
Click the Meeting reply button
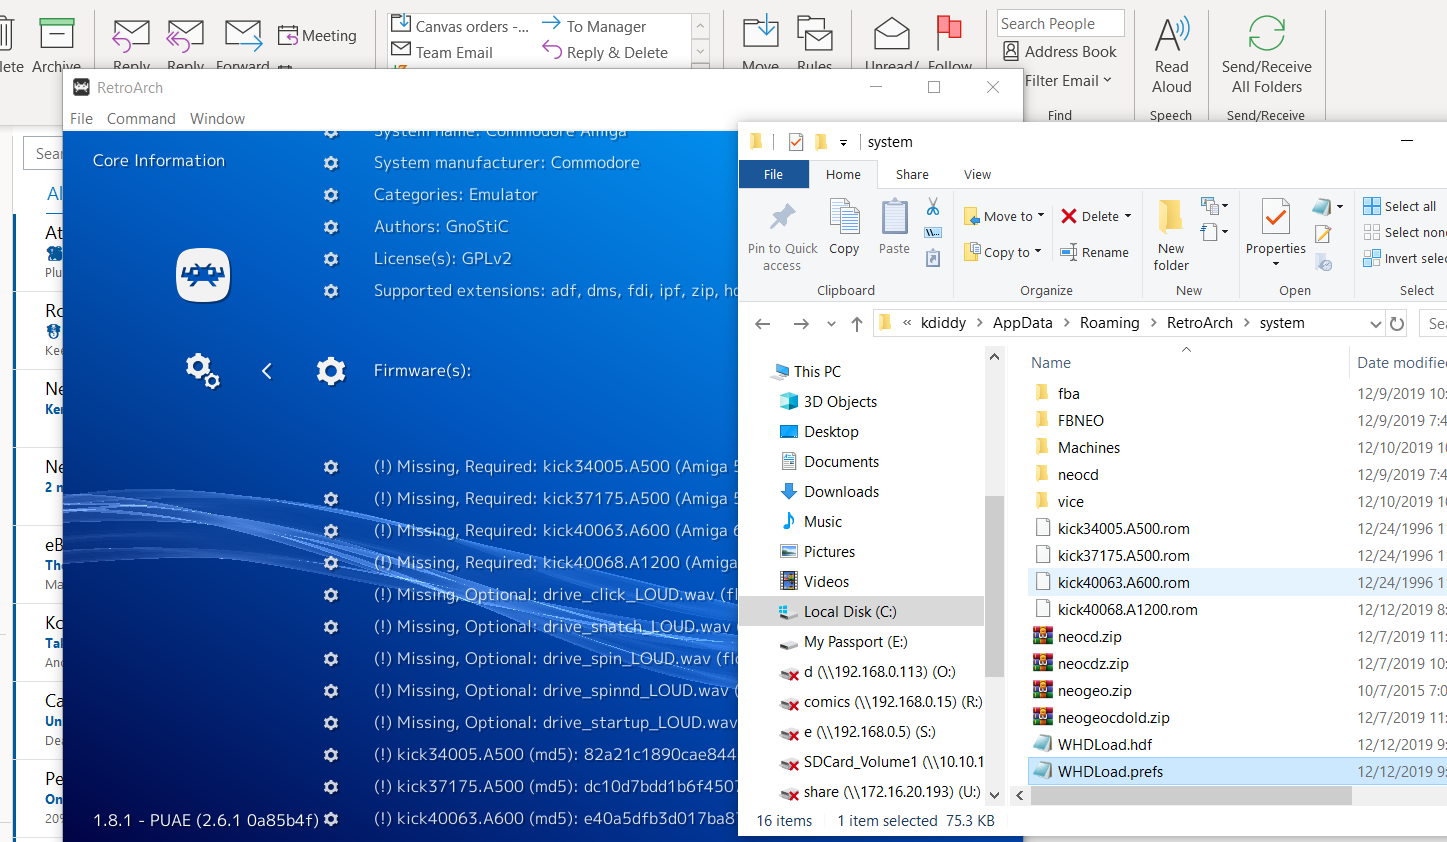pos(317,35)
